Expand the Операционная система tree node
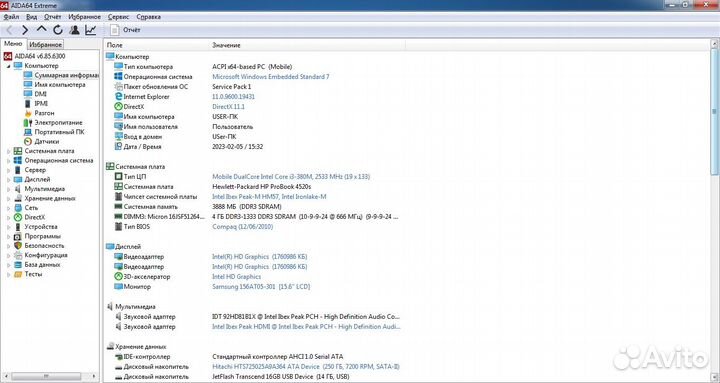Image resolution: width=720 pixels, height=383 pixels. coord(8,161)
